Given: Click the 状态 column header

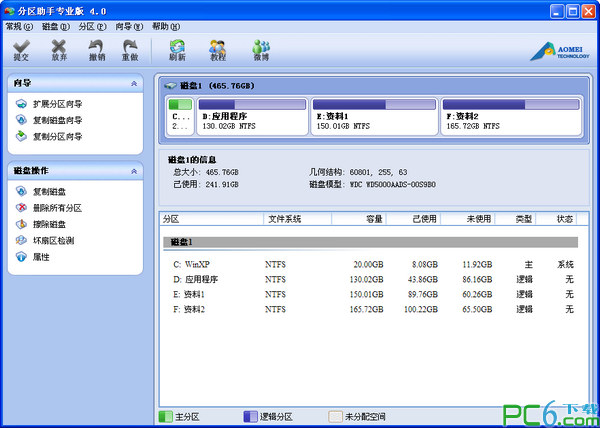Looking at the screenshot, I should [556, 219].
